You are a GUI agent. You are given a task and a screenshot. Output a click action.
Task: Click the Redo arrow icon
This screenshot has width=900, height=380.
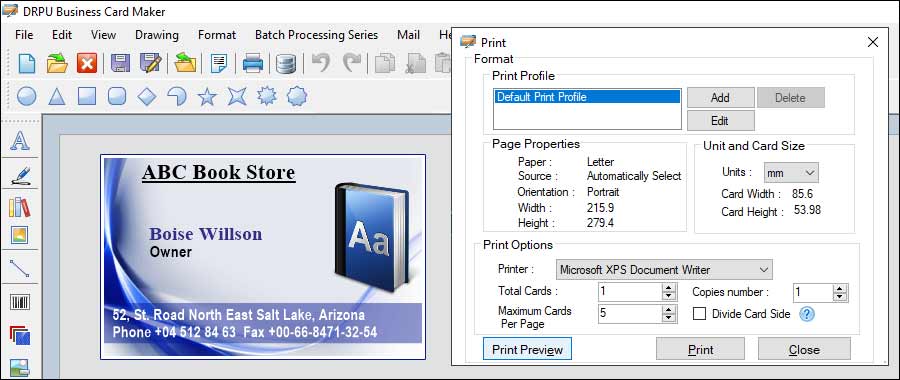point(352,62)
